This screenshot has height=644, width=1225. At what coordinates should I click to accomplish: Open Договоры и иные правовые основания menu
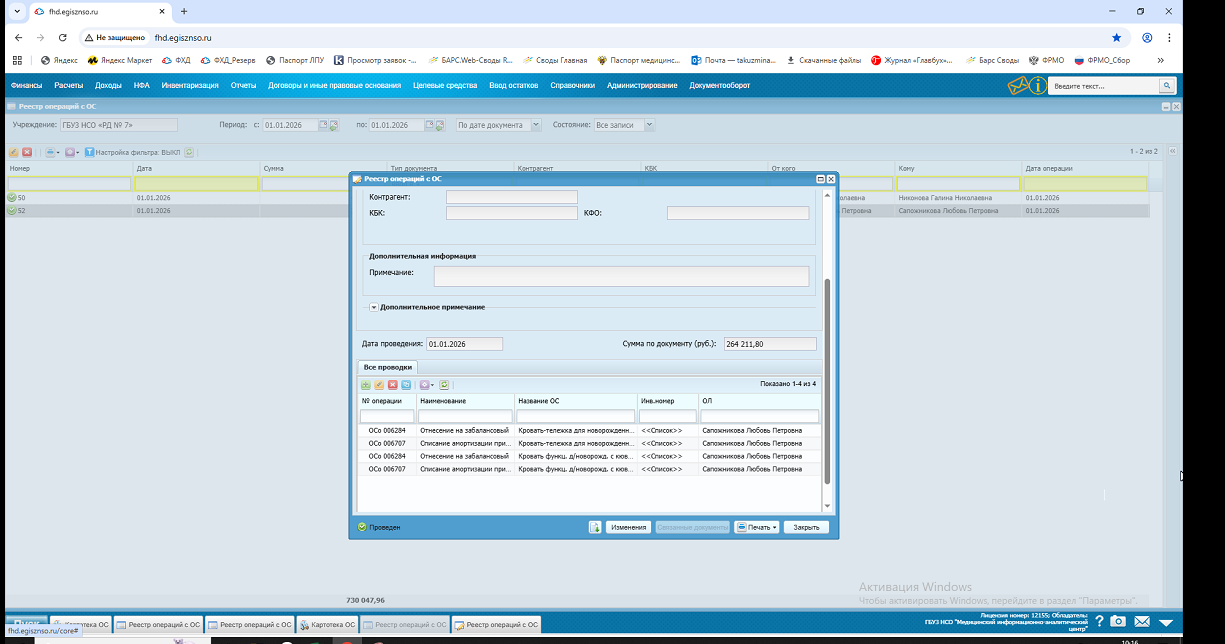click(334, 86)
